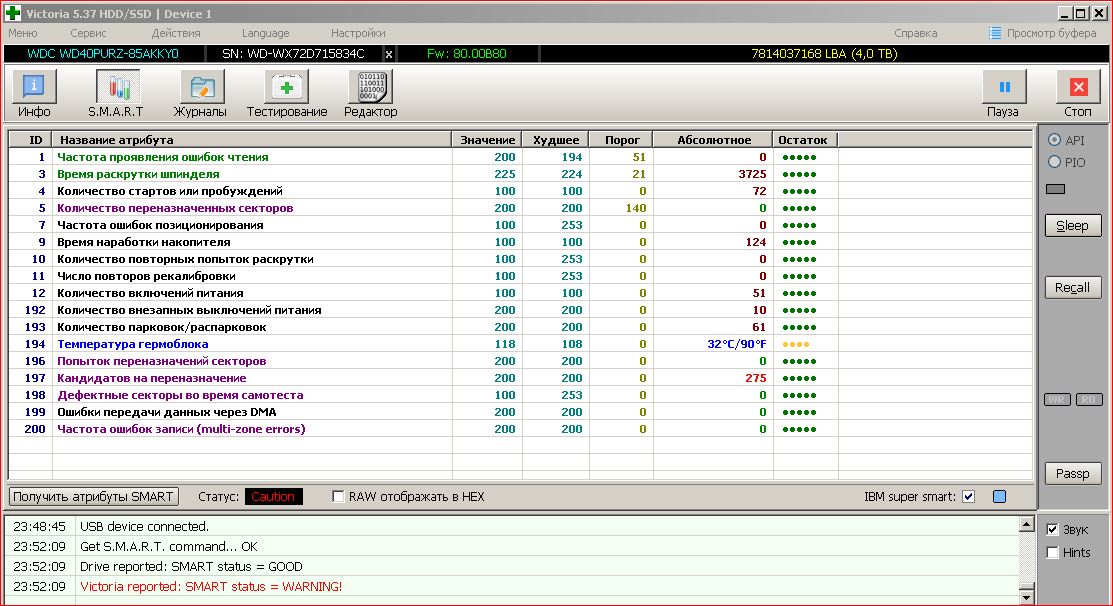Click the gray indicator below PIO

click(1056, 189)
